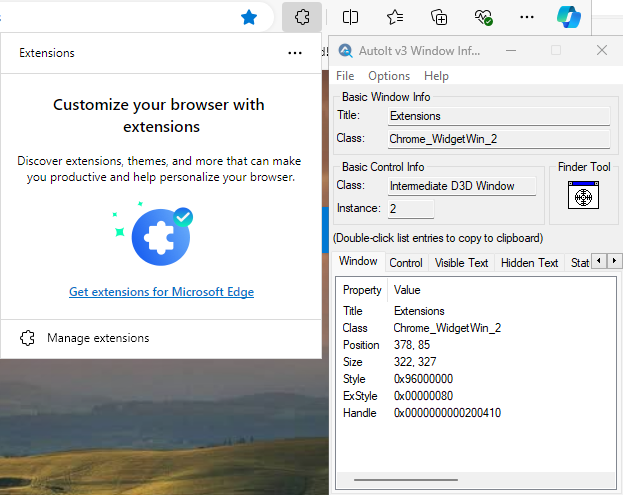Click the blue favorites star in address bar
This screenshot has height=495, width=623.
coord(249,17)
